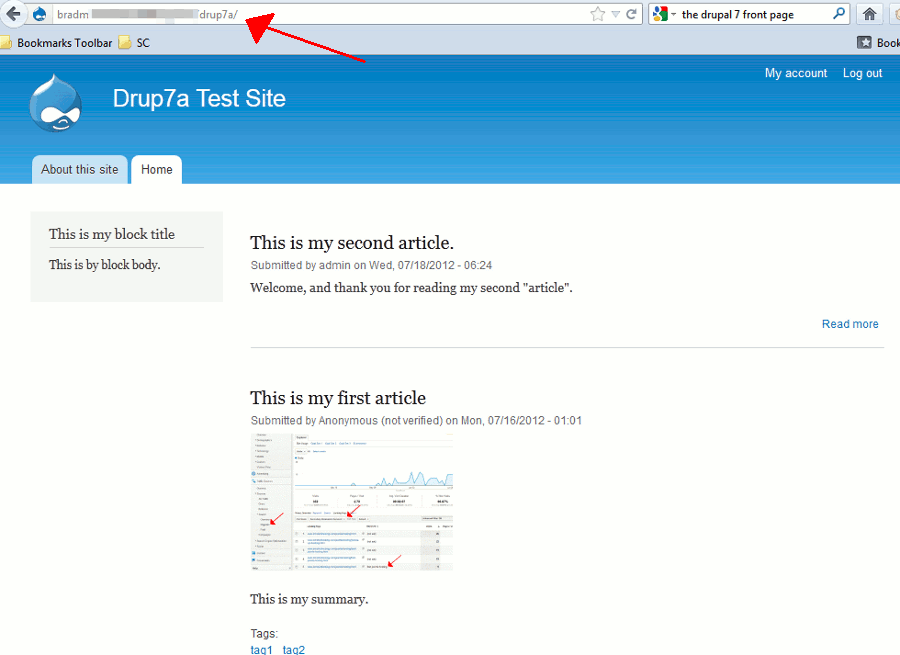This screenshot has height=655, width=900.
Task: Select the Home tab
Action: 157,169
